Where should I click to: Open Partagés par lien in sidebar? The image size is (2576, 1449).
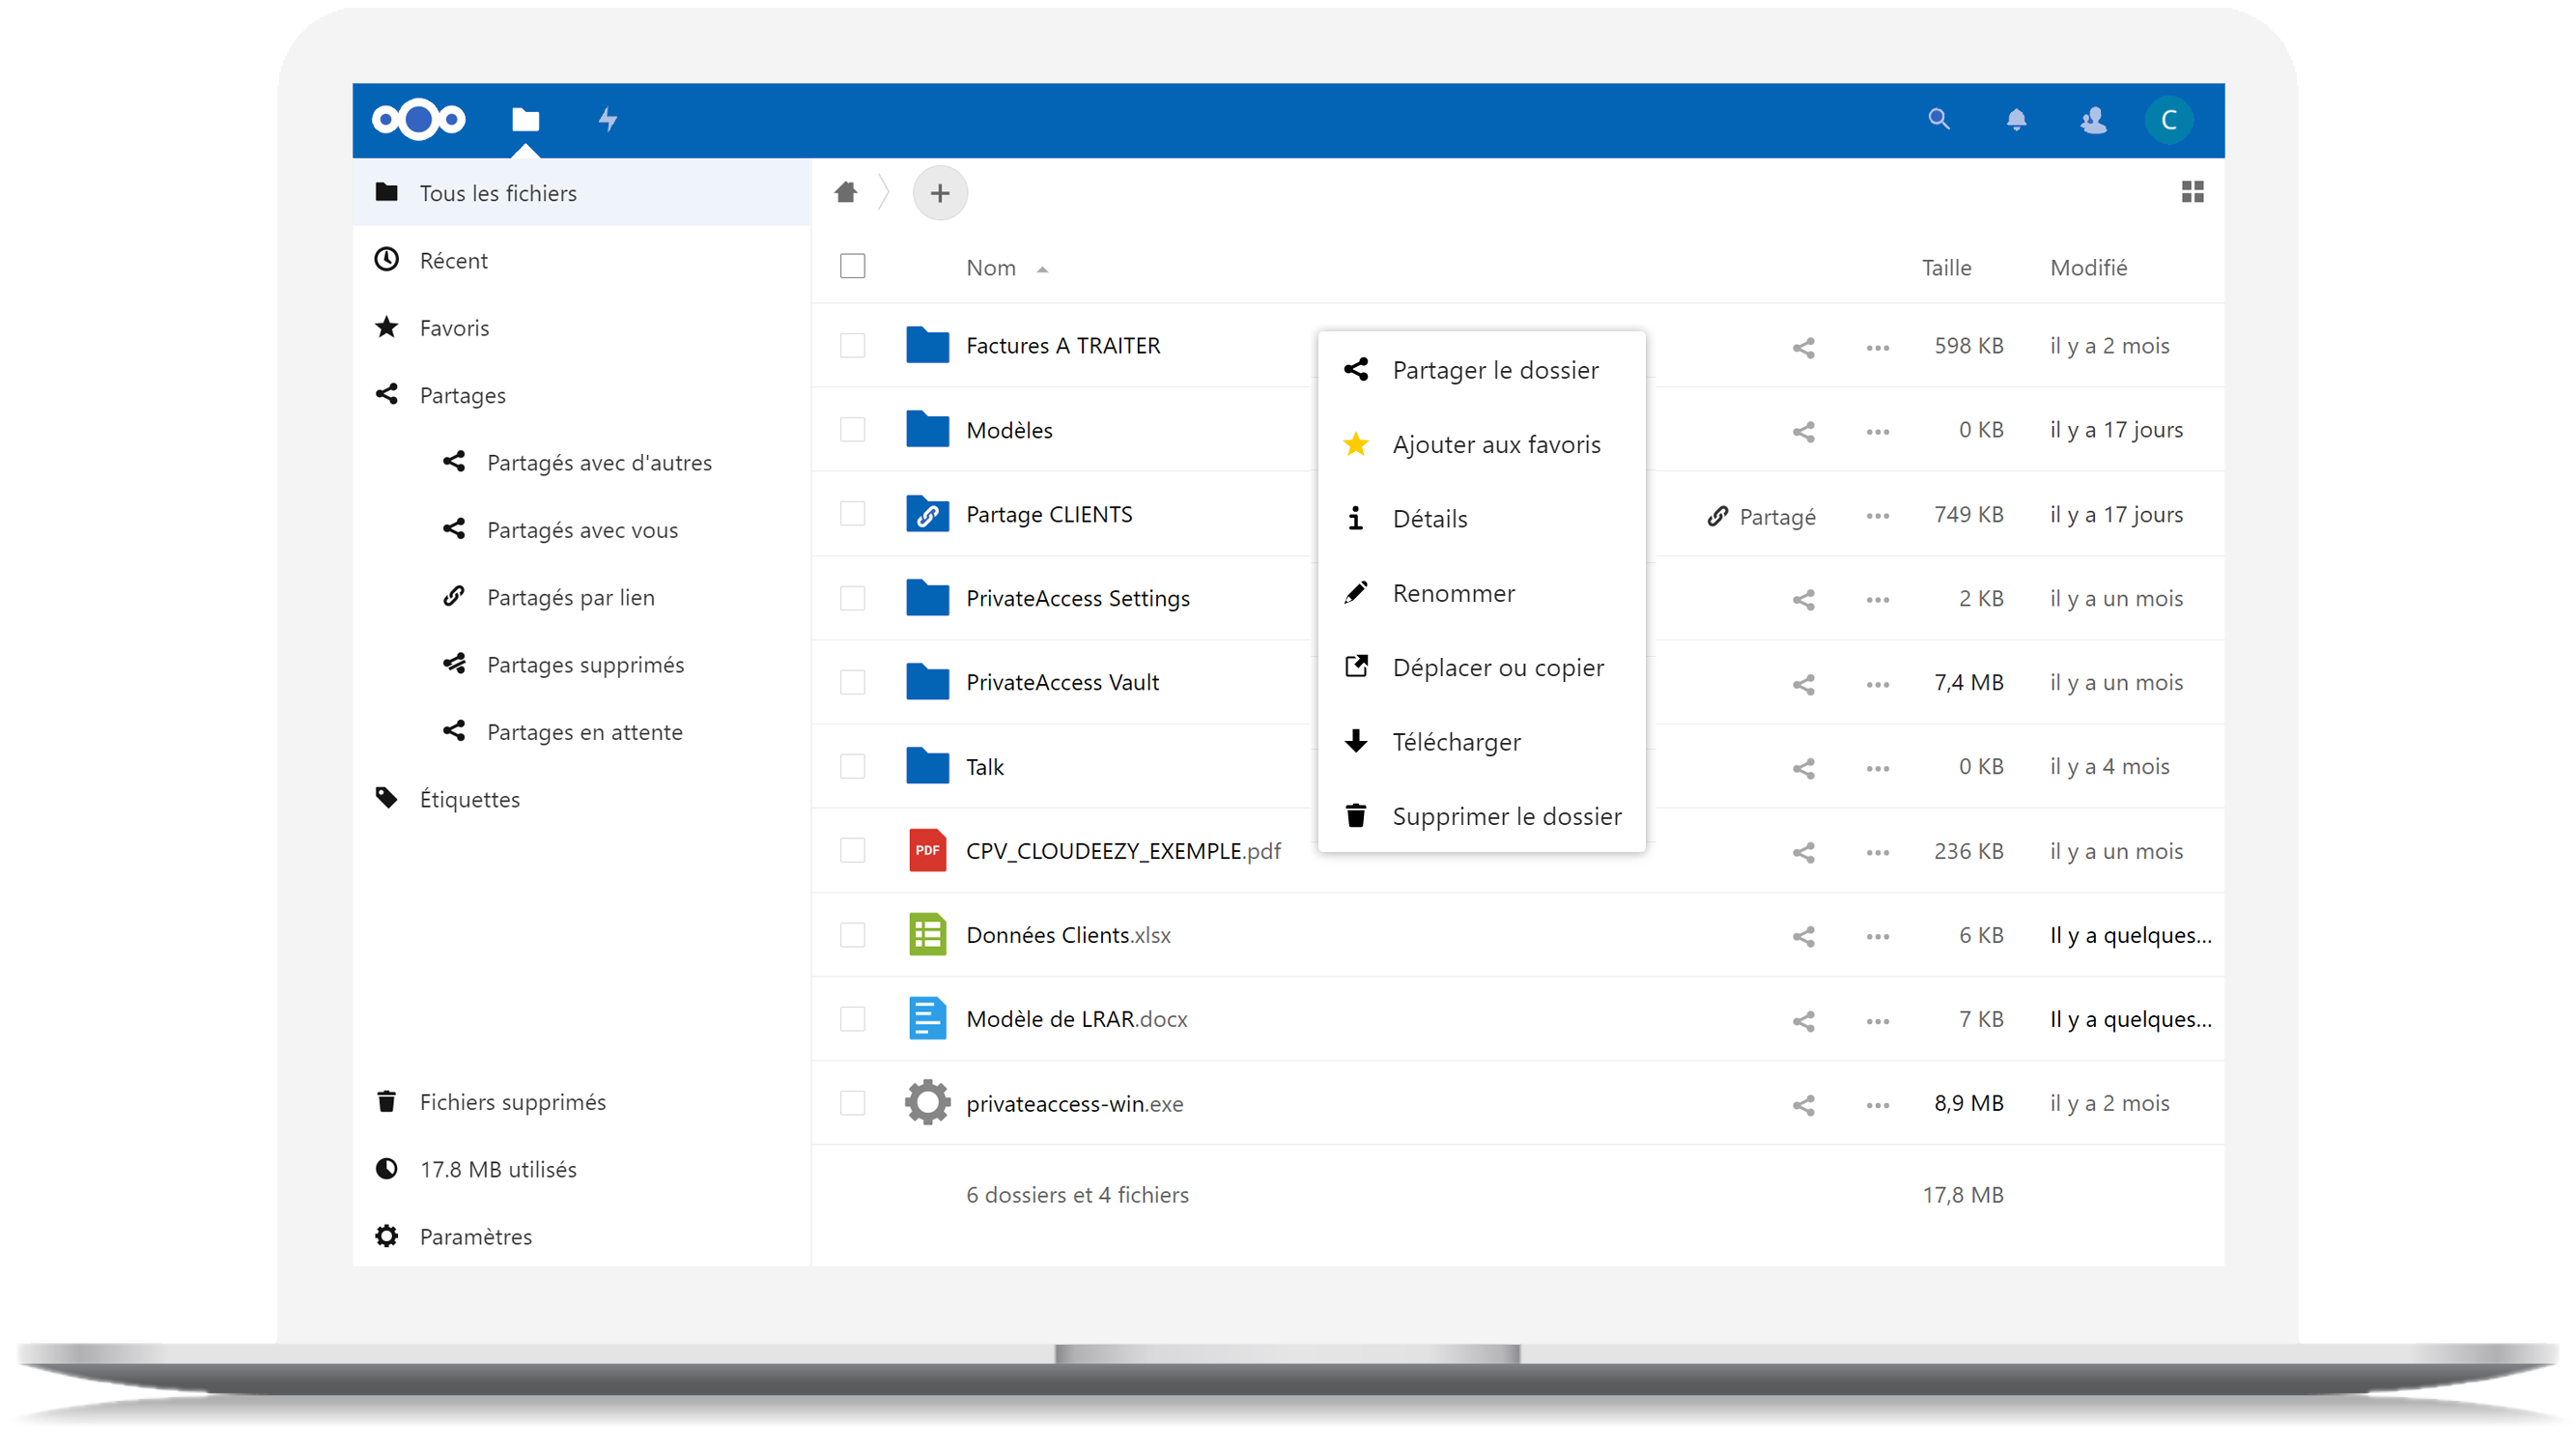(x=581, y=597)
